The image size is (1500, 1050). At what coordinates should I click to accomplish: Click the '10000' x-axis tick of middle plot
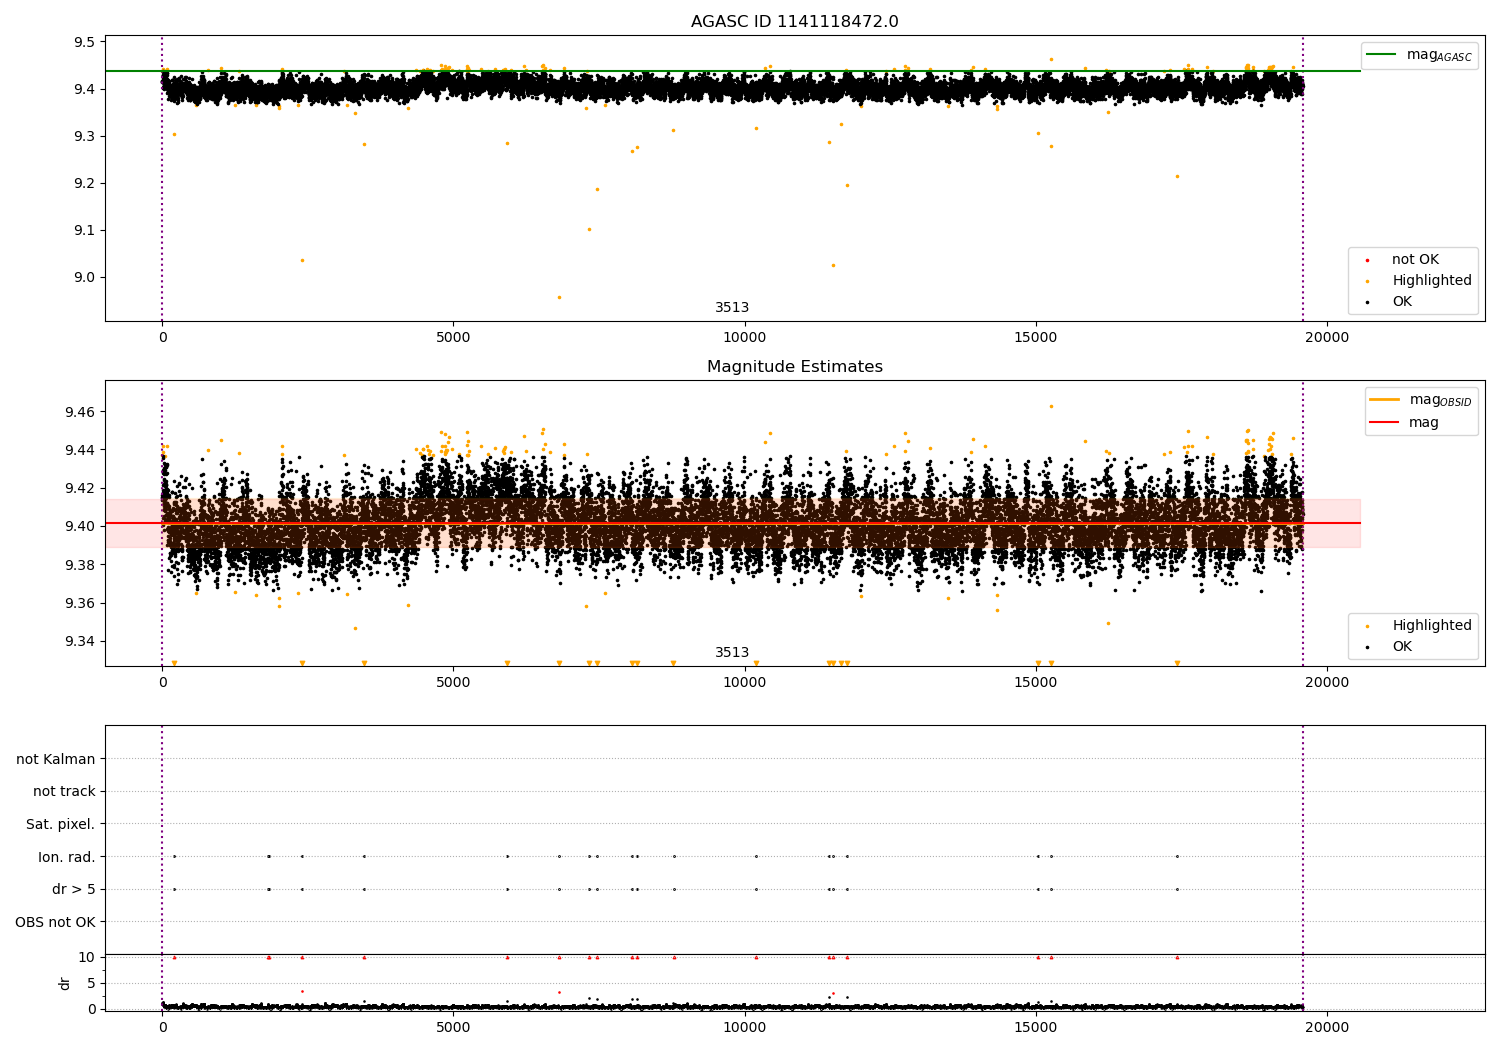(745, 683)
